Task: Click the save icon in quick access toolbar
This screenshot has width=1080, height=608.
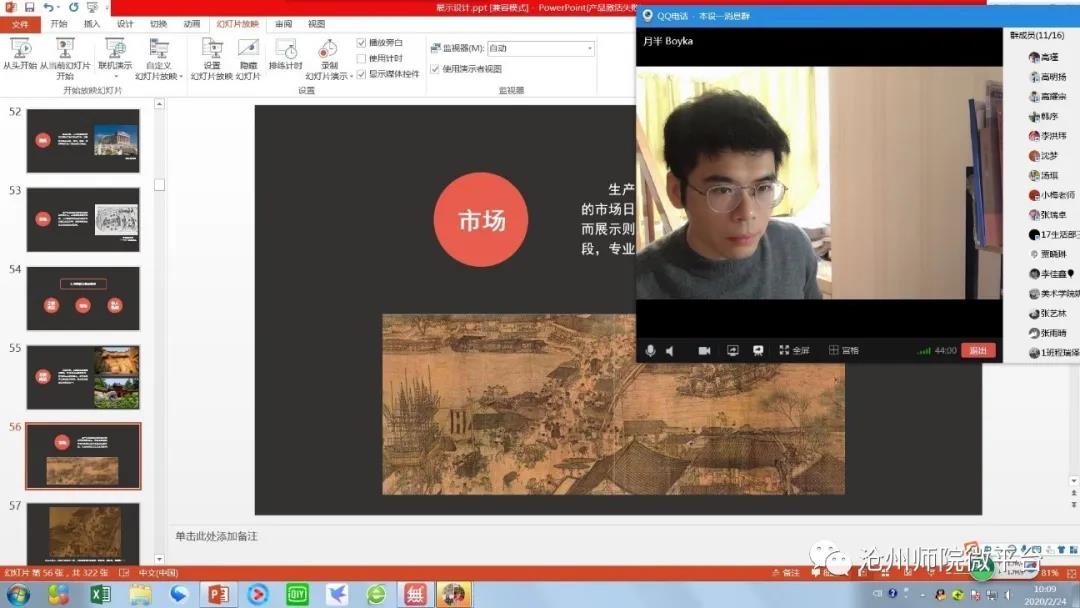Action: [x=29, y=7]
